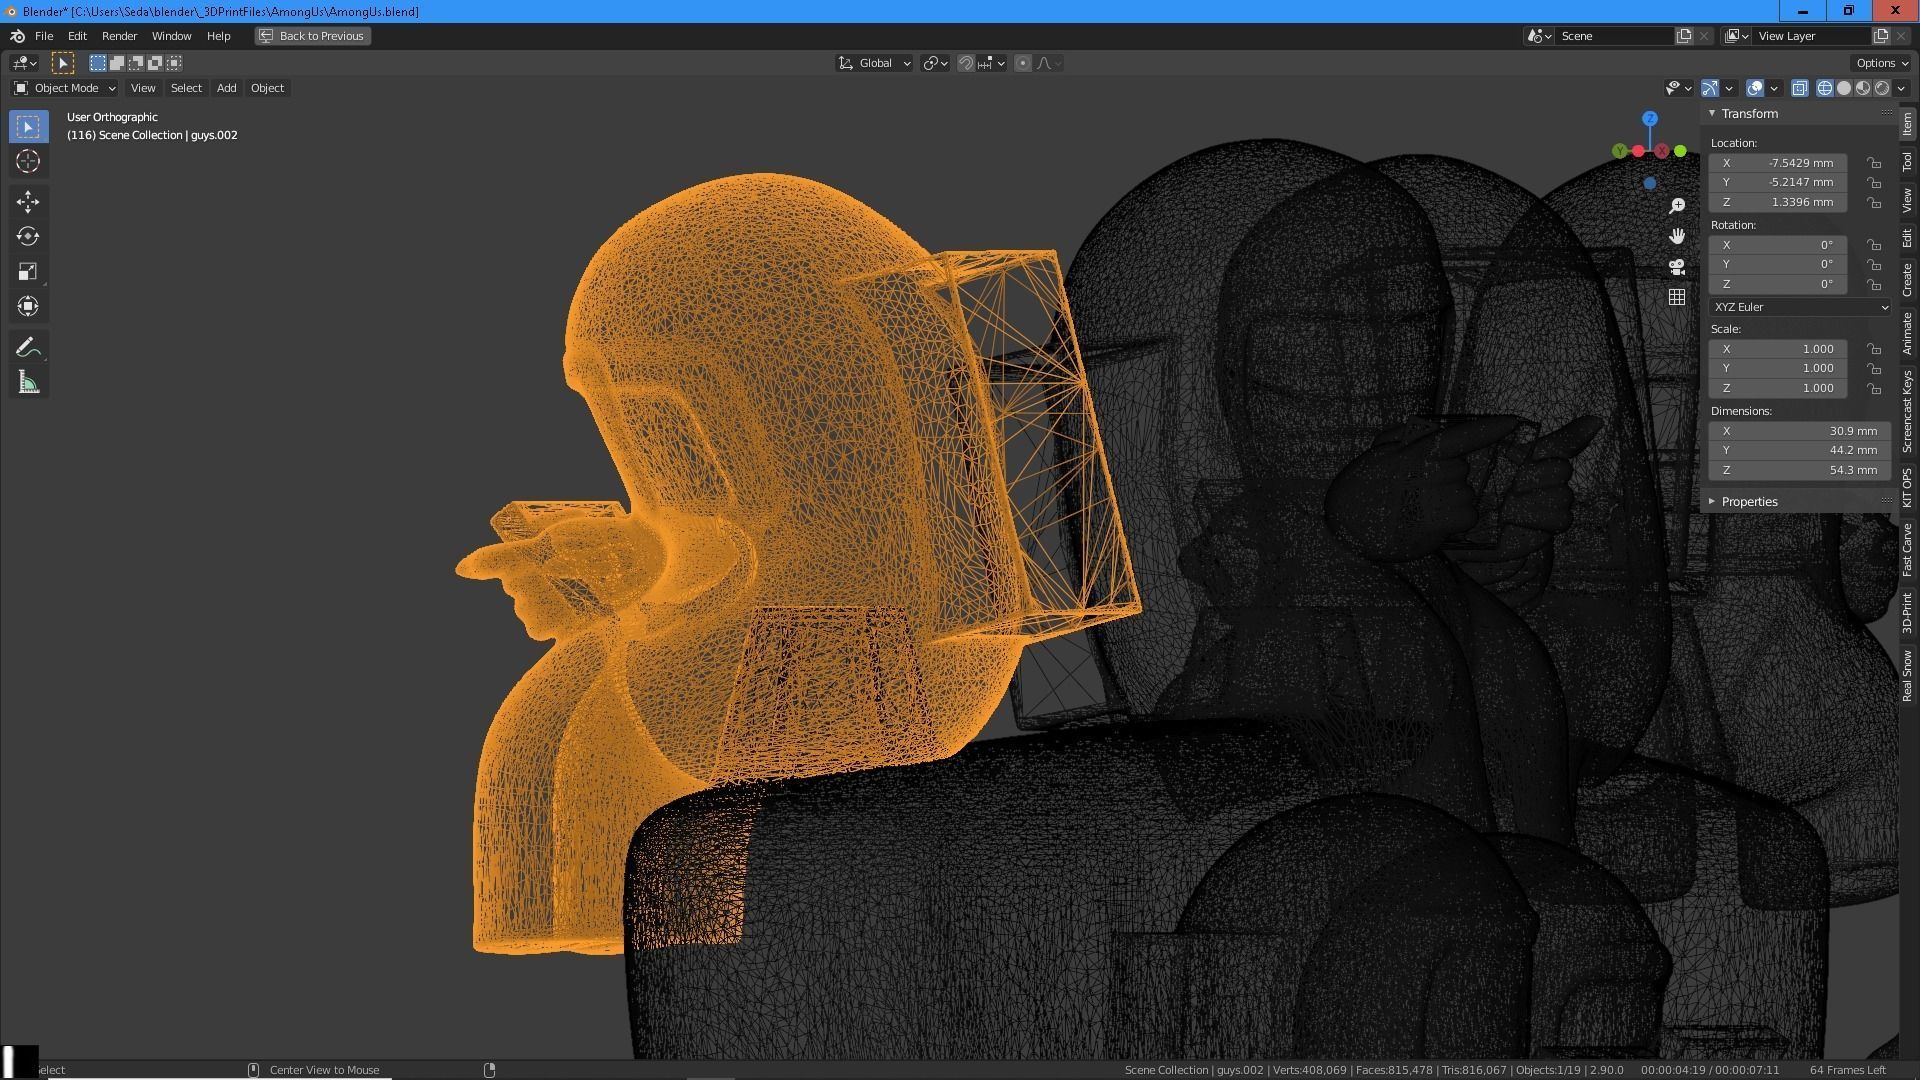Choose the Rotate tool
1920x1080 pixels.
tap(28, 237)
